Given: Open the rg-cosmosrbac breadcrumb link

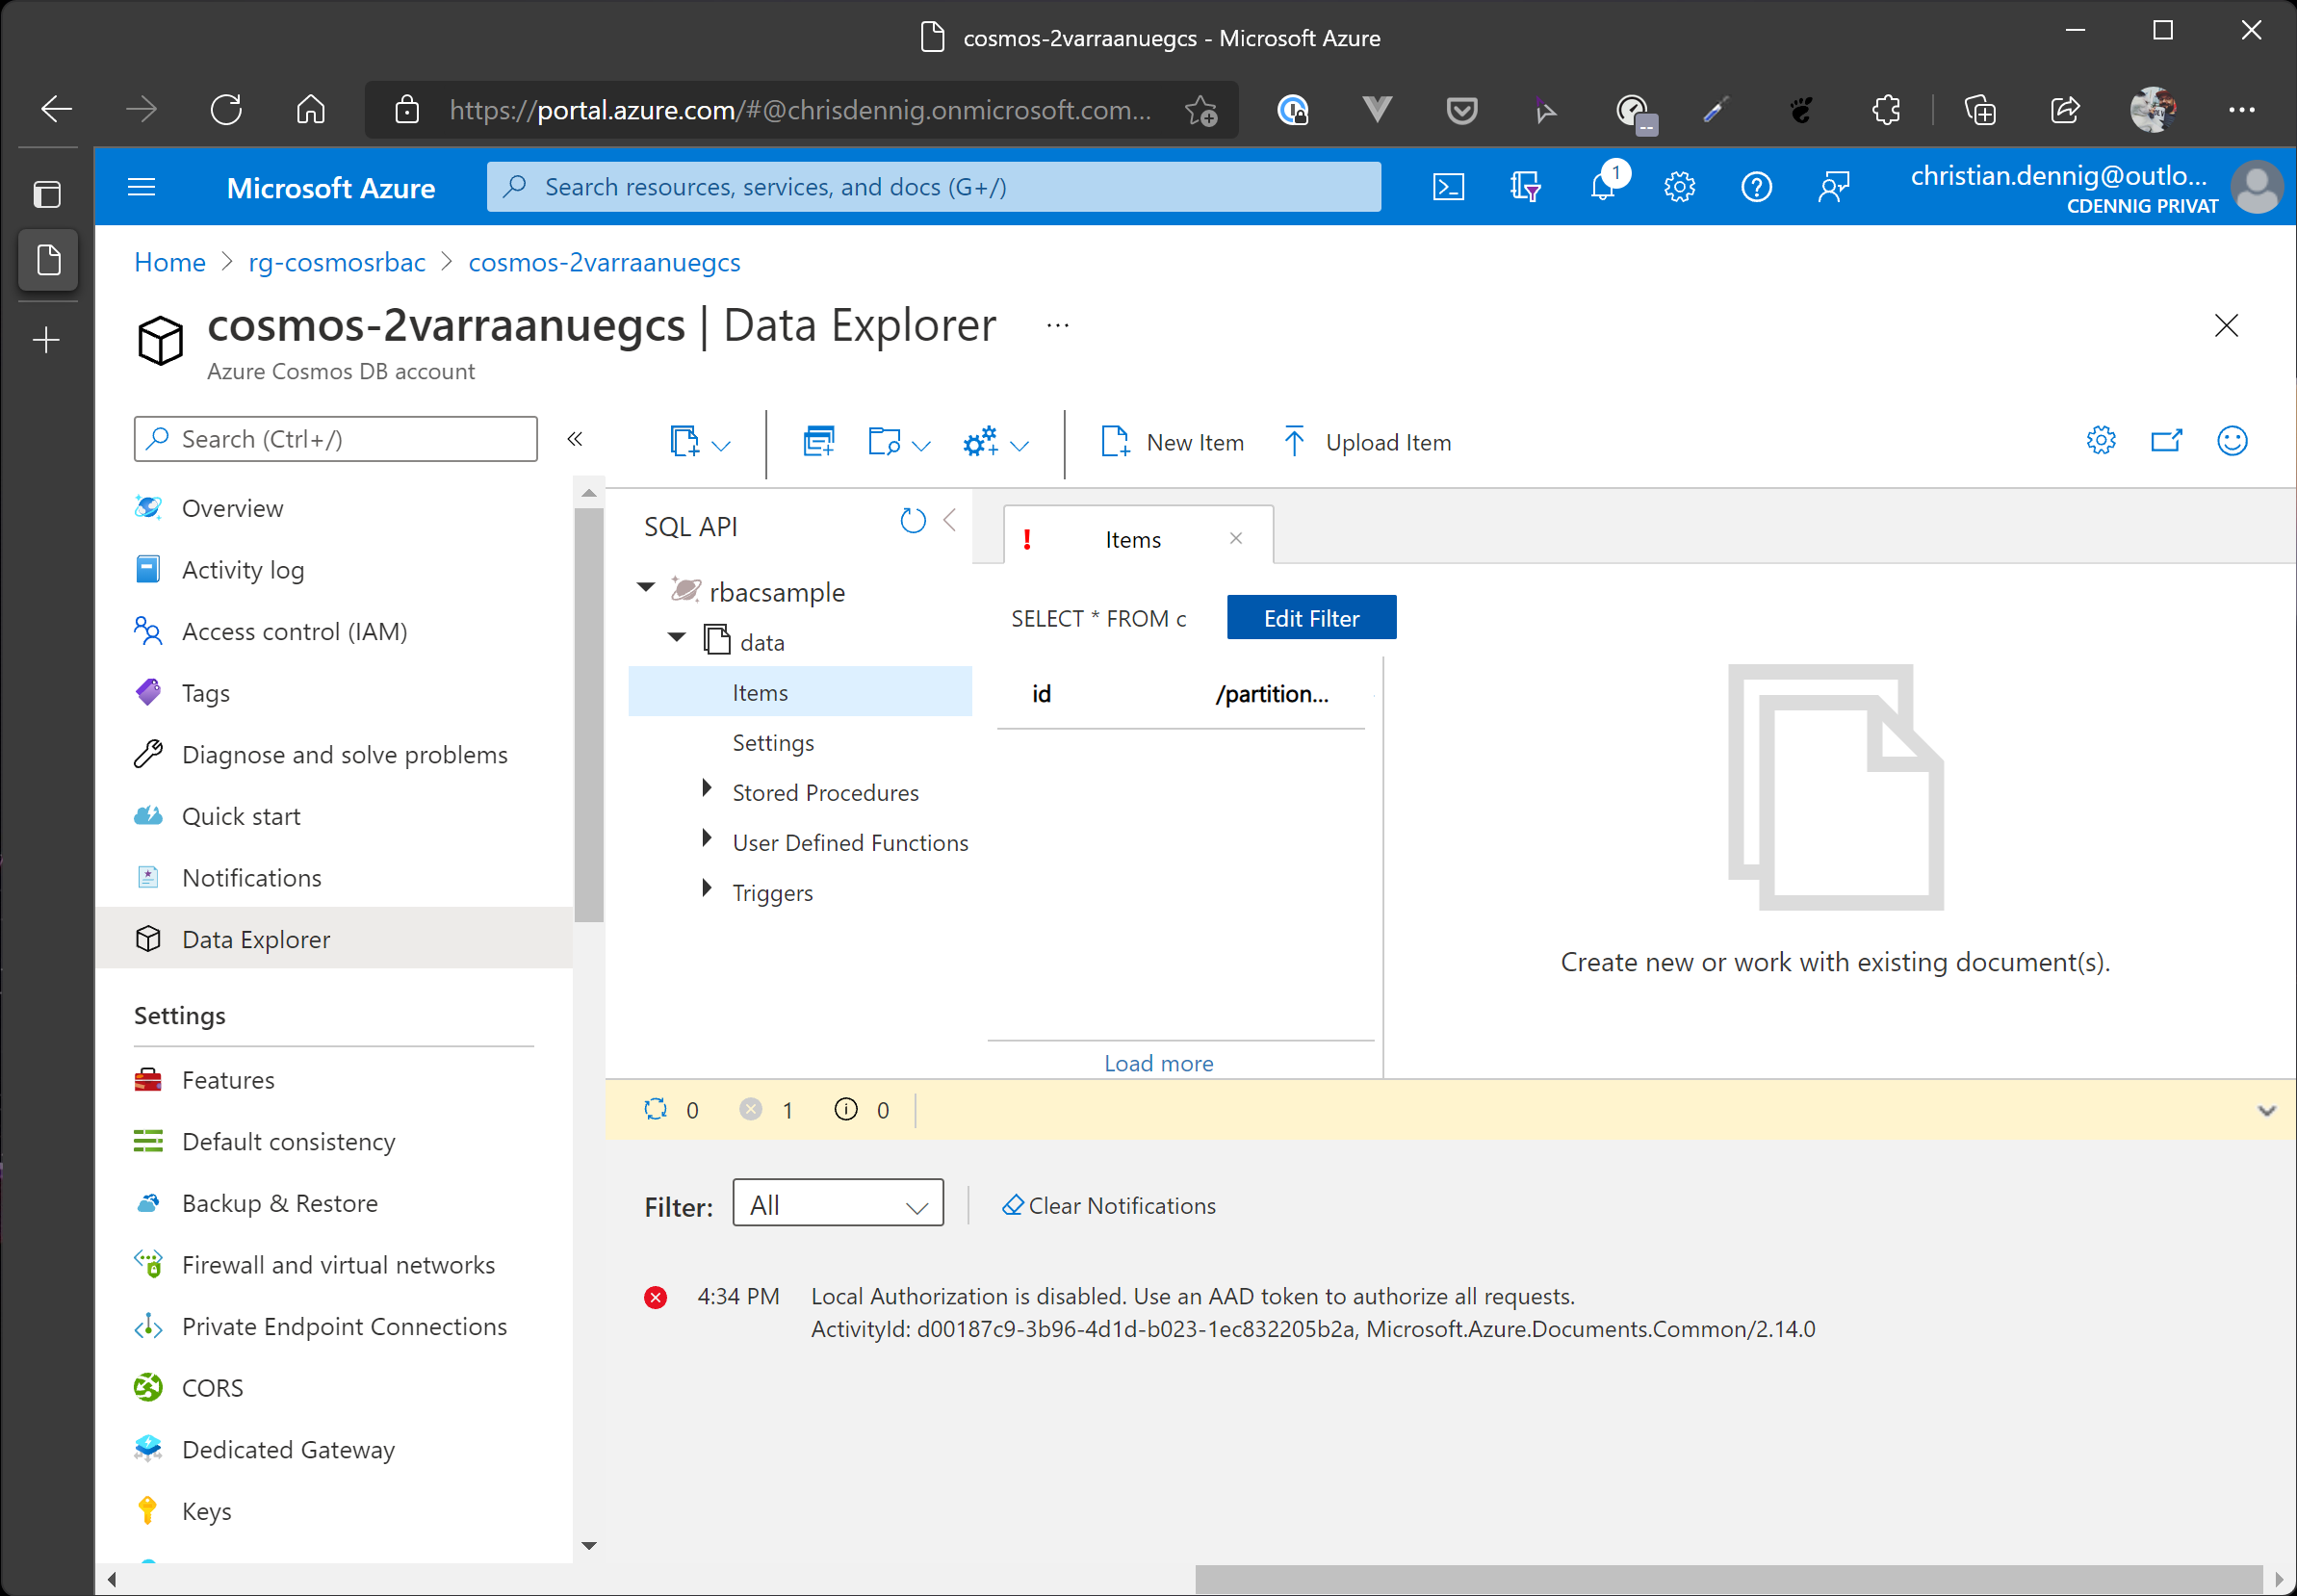Looking at the screenshot, I should [x=336, y=262].
